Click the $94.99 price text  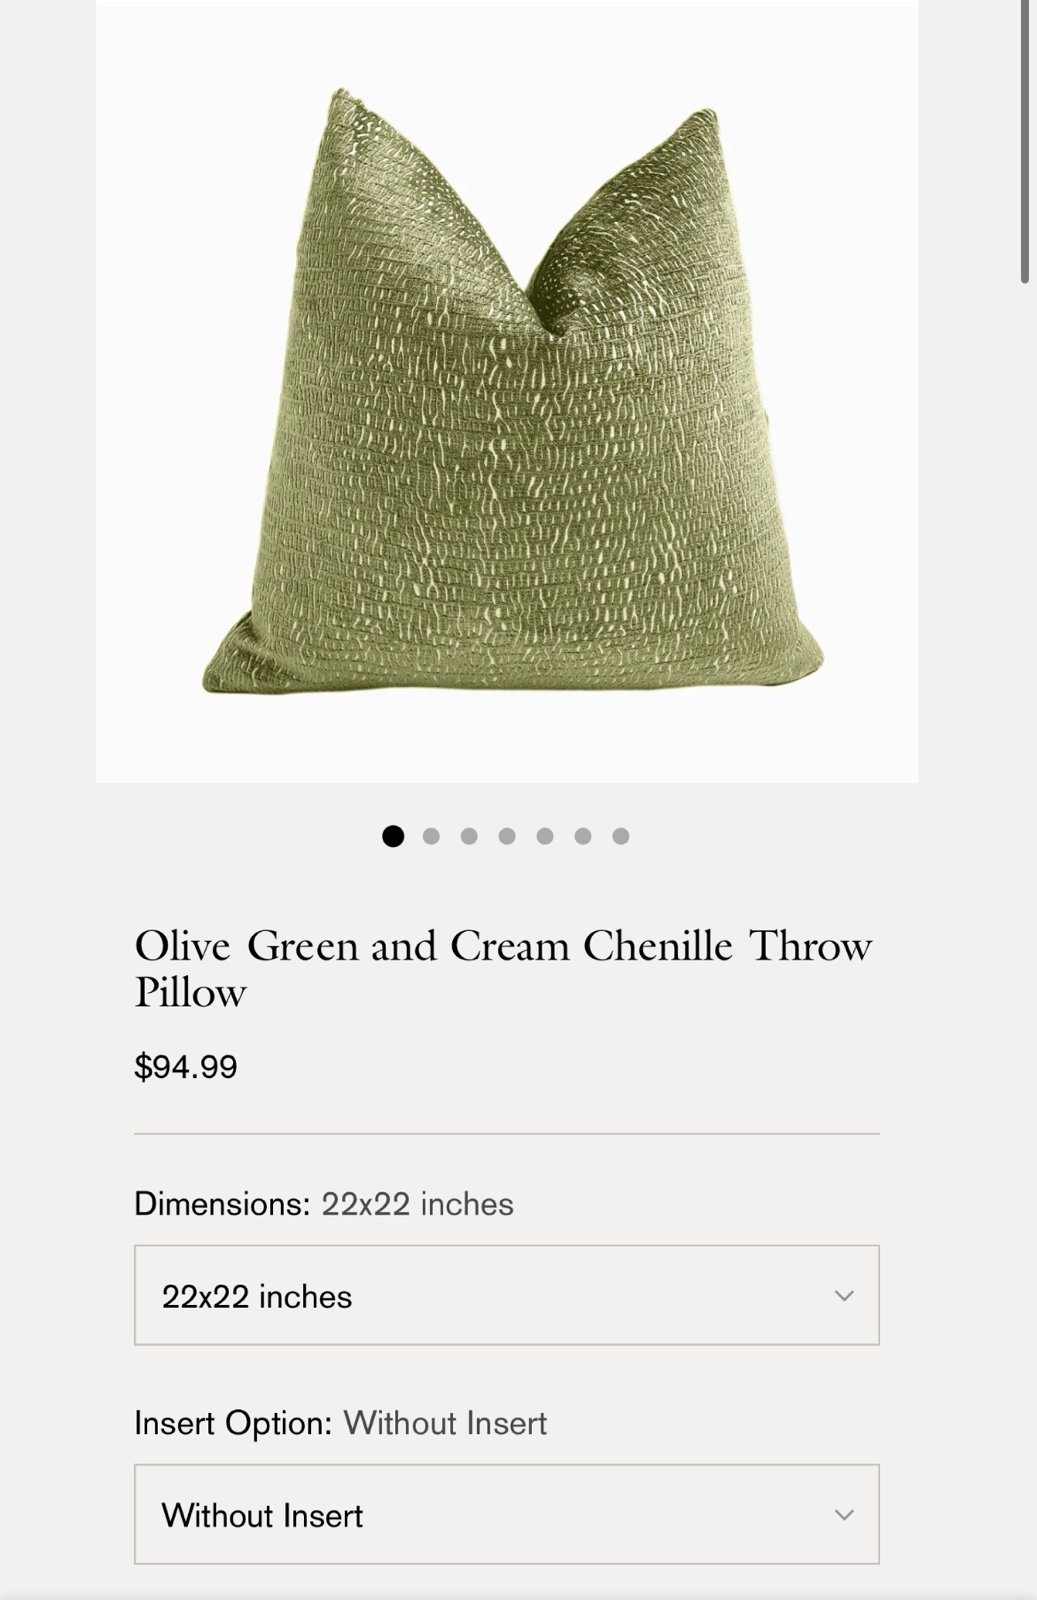click(186, 1067)
